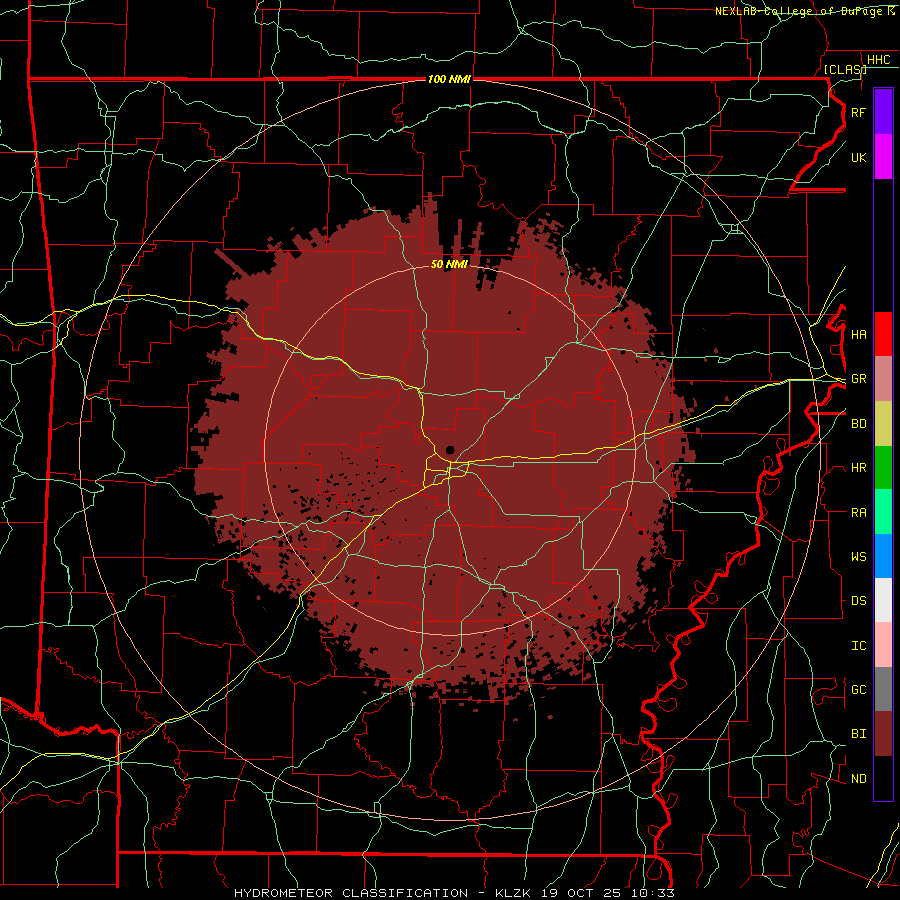Click the dark green HR legend swatch

pyautogui.click(x=883, y=467)
